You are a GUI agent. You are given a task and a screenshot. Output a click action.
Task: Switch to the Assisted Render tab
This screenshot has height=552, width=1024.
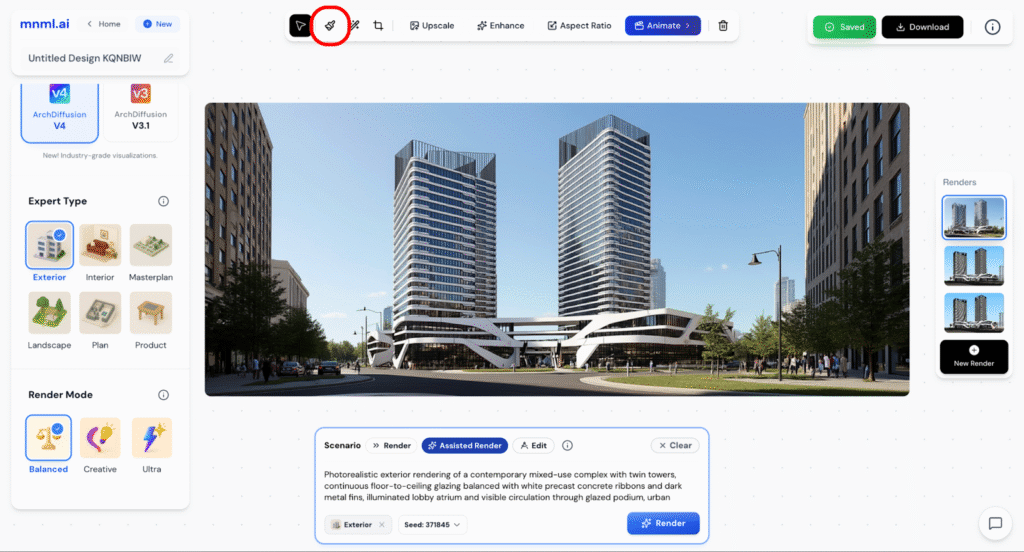click(x=465, y=446)
